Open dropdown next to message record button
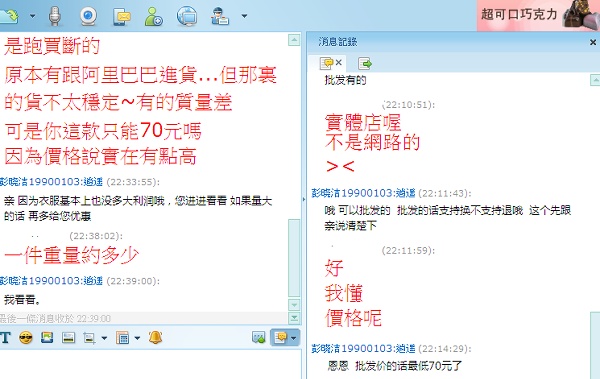The width and height of the screenshot is (600, 379). 293,338
